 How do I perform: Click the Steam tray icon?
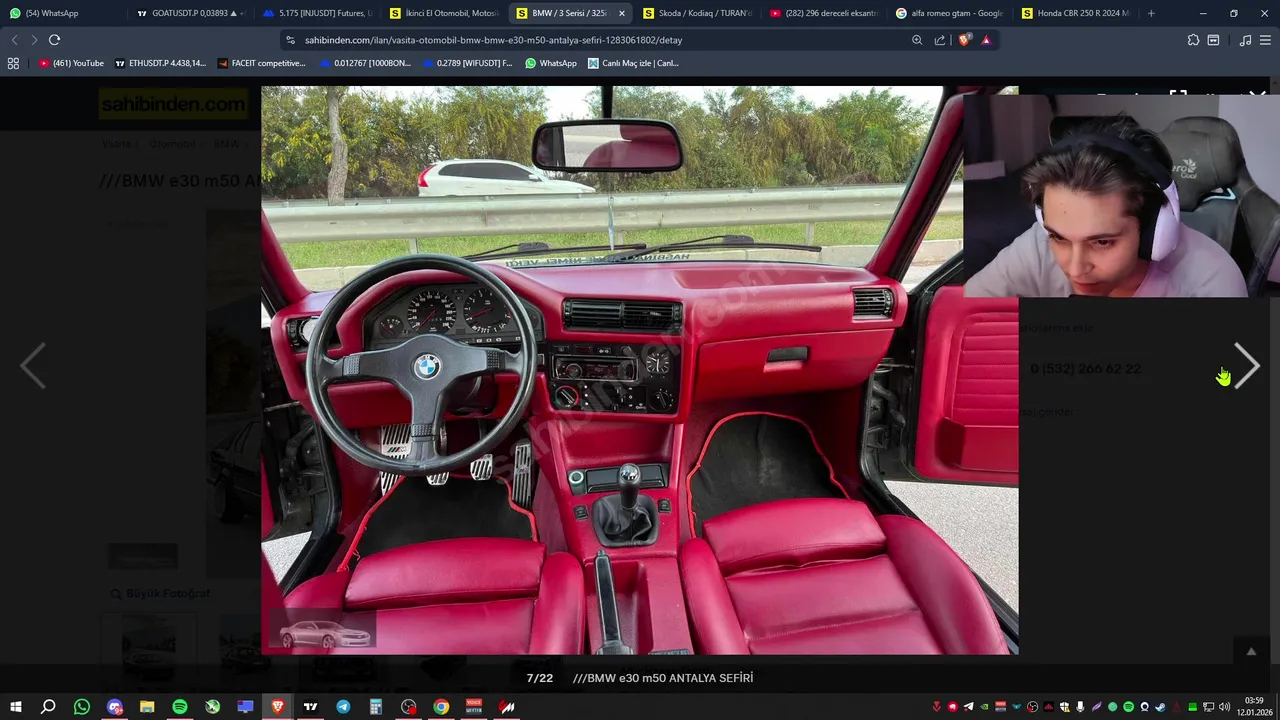pyautogui.click(x=1160, y=707)
